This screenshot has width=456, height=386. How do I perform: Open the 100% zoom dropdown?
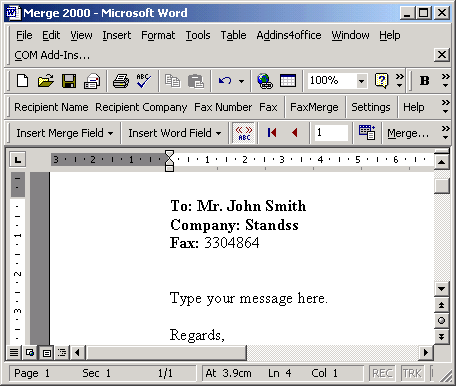(x=361, y=81)
